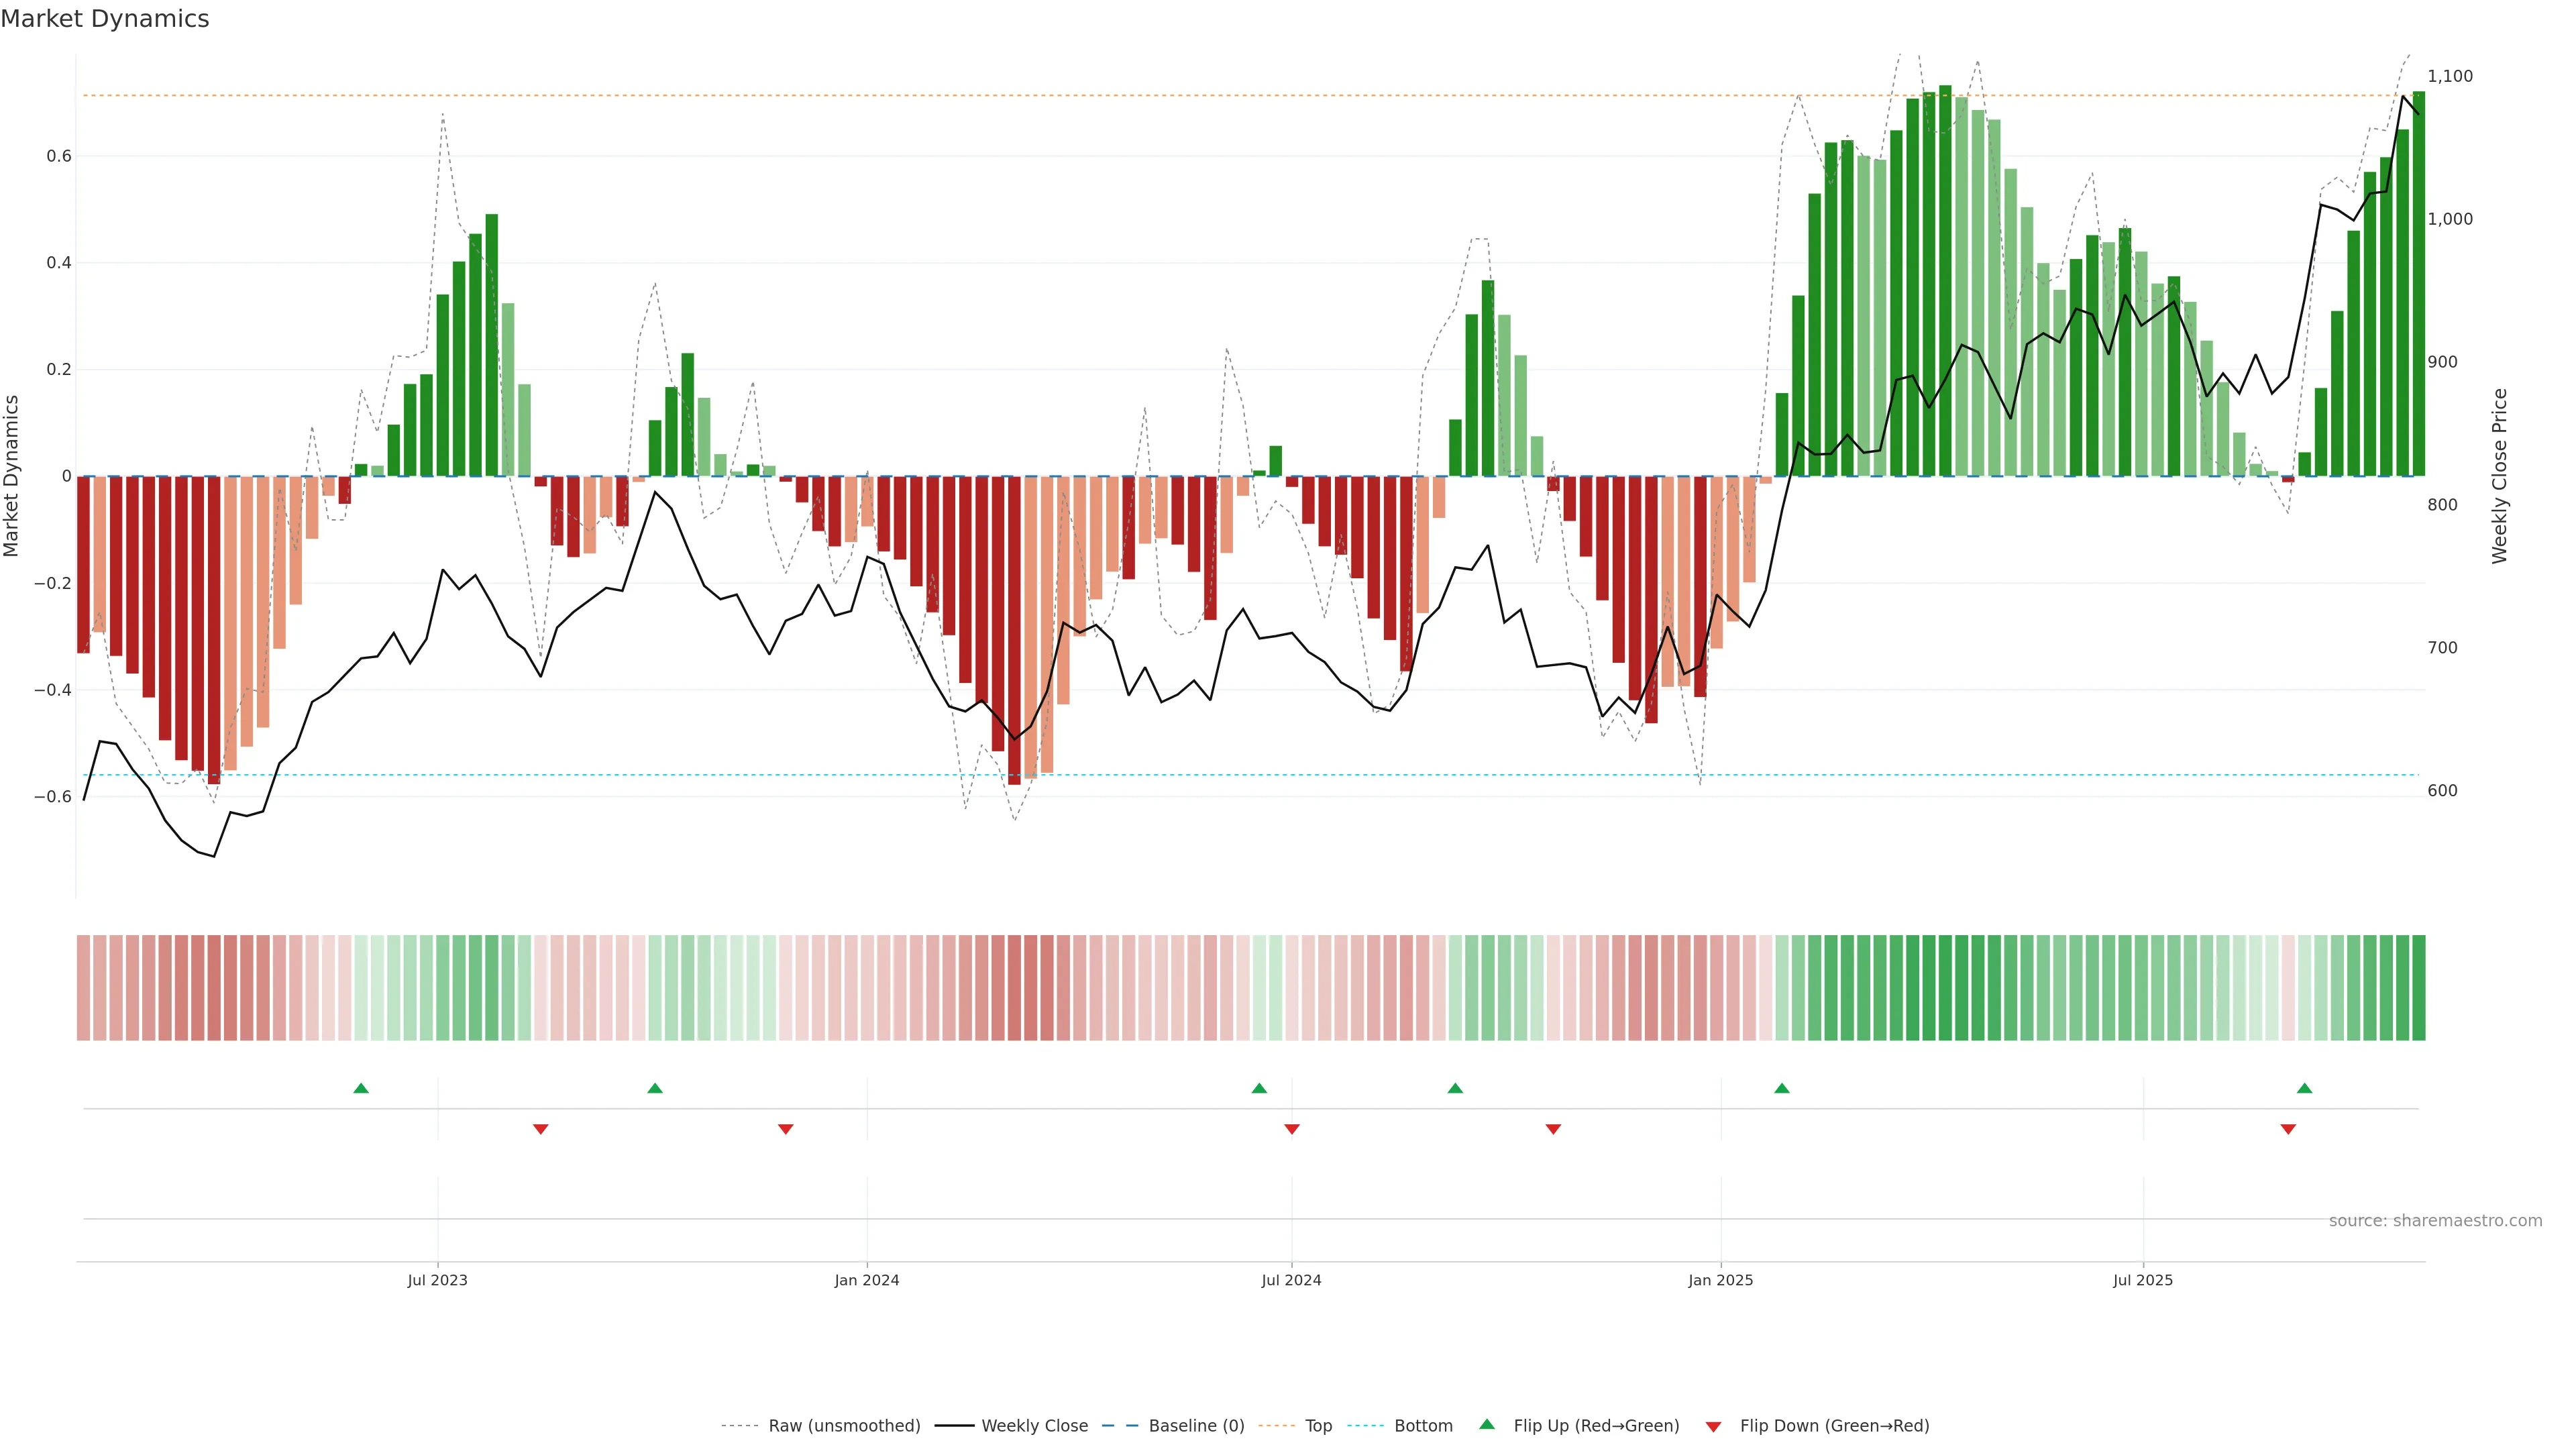Click the red flip-down marker before Jan 2024
The width and height of the screenshot is (2576, 1449).
point(786,1129)
